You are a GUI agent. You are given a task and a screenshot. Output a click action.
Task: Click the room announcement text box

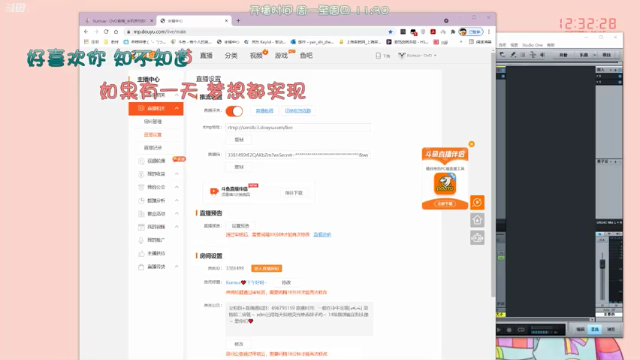point(299,318)
